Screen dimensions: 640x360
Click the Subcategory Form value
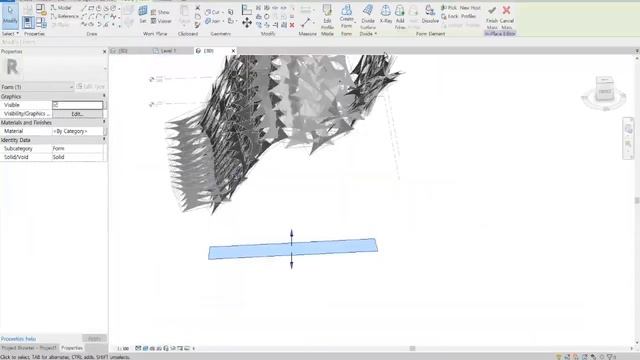(78, 149)
